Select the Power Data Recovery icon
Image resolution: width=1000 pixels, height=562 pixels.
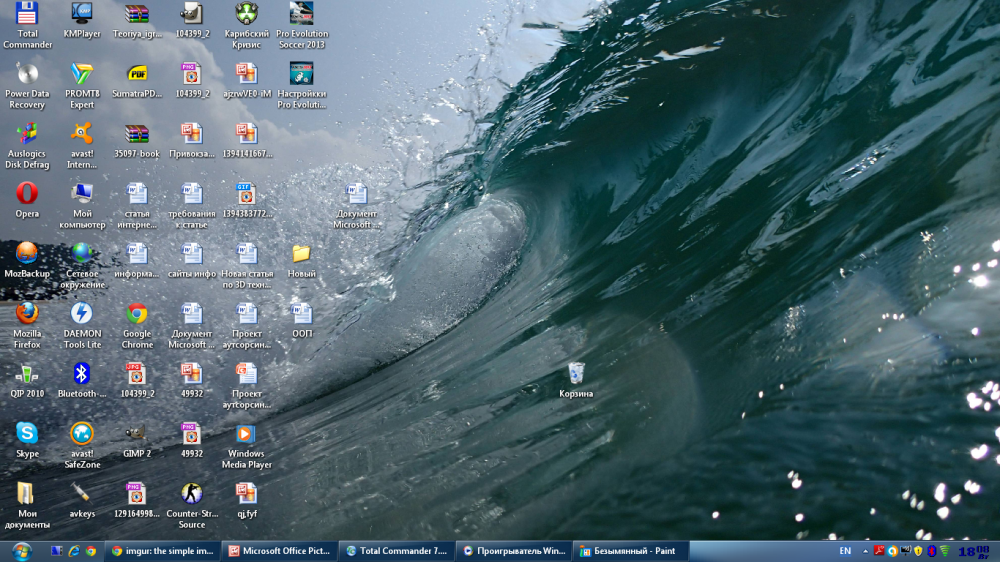pyautogui.click(x=27, y=85)
